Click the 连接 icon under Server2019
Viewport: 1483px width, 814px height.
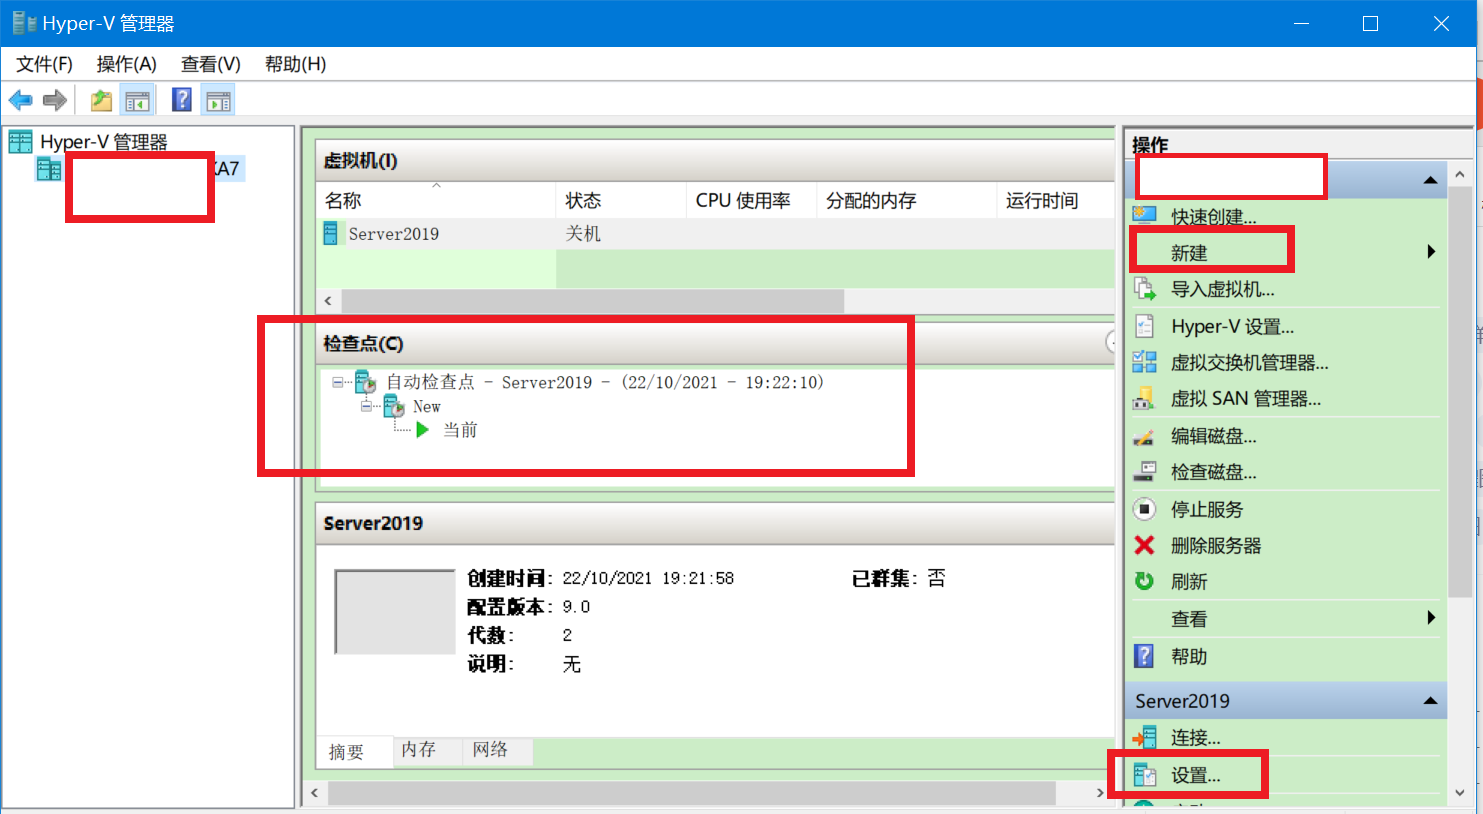1145,738
